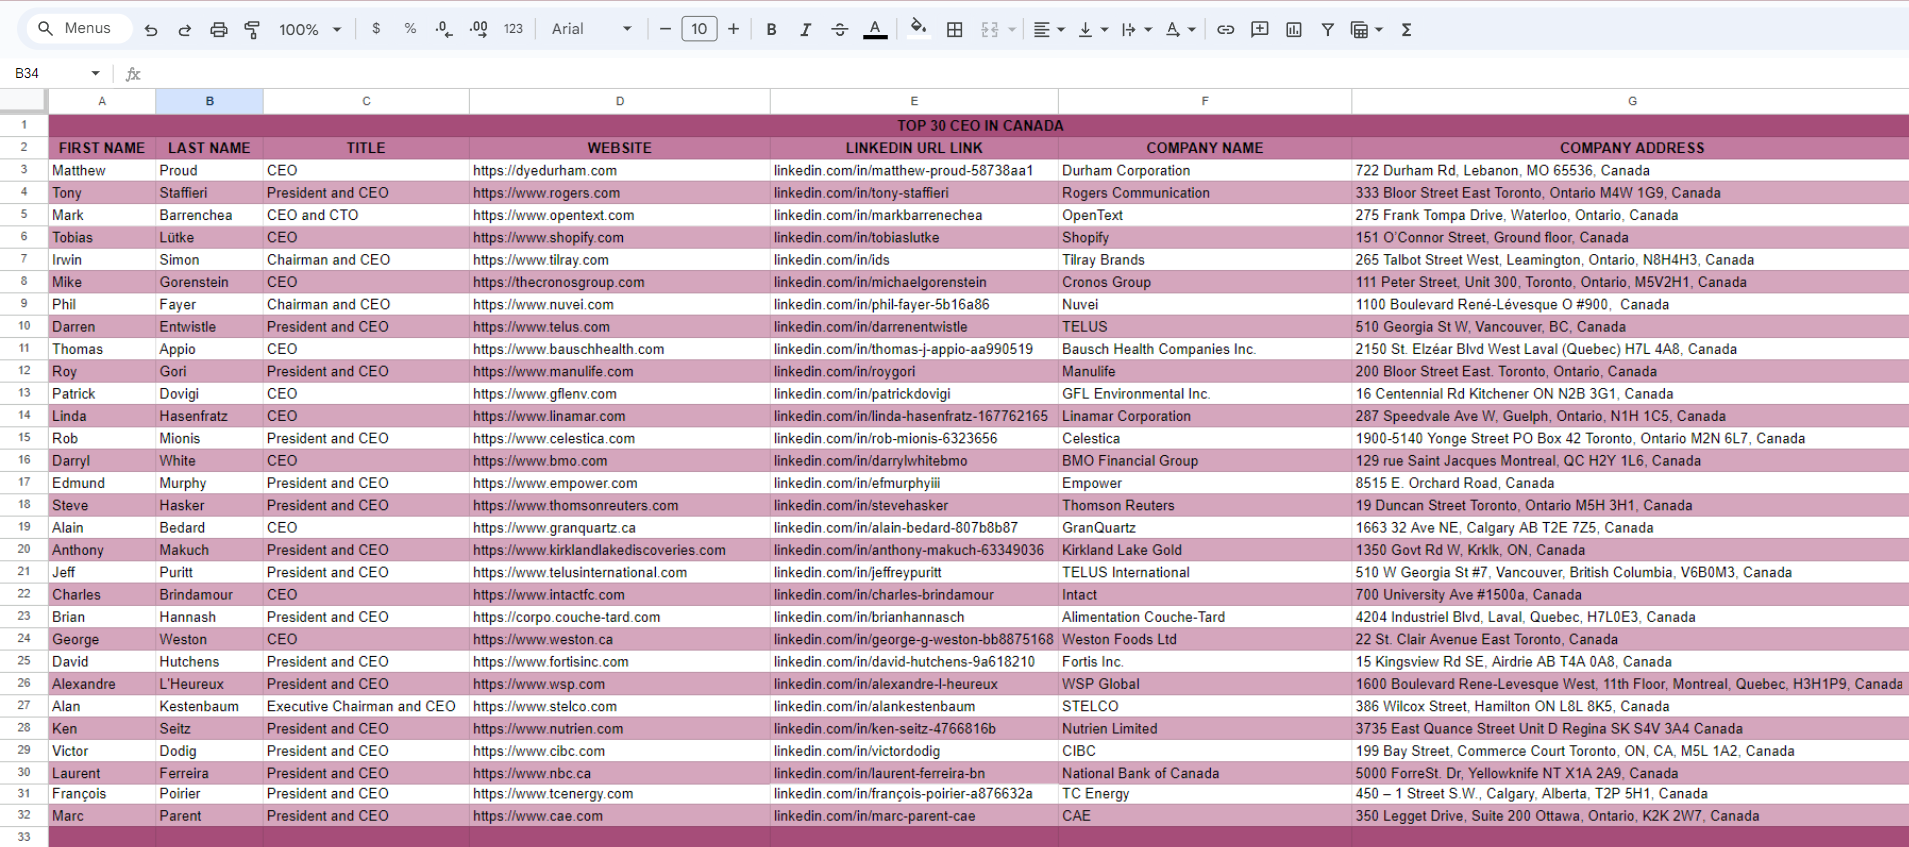Image resolution: width=1909 pixels, height=847 pixels.
Task: Expand the merge cells dropdown arrow
Action: coord(1012,30)
